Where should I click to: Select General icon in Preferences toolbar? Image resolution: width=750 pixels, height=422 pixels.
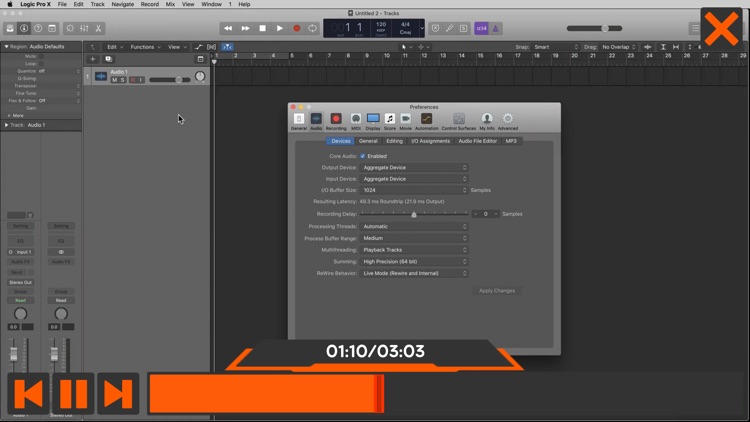point(298,122)
